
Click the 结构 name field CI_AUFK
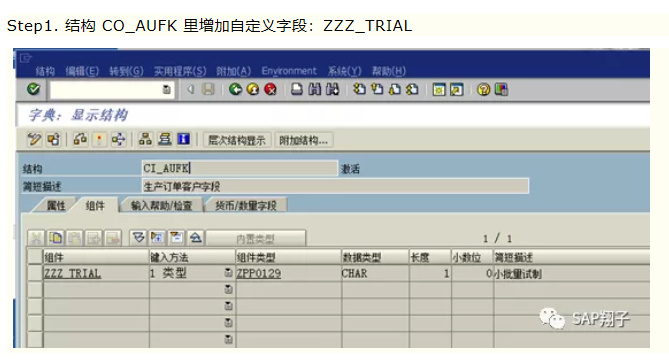tap(239, 168)
